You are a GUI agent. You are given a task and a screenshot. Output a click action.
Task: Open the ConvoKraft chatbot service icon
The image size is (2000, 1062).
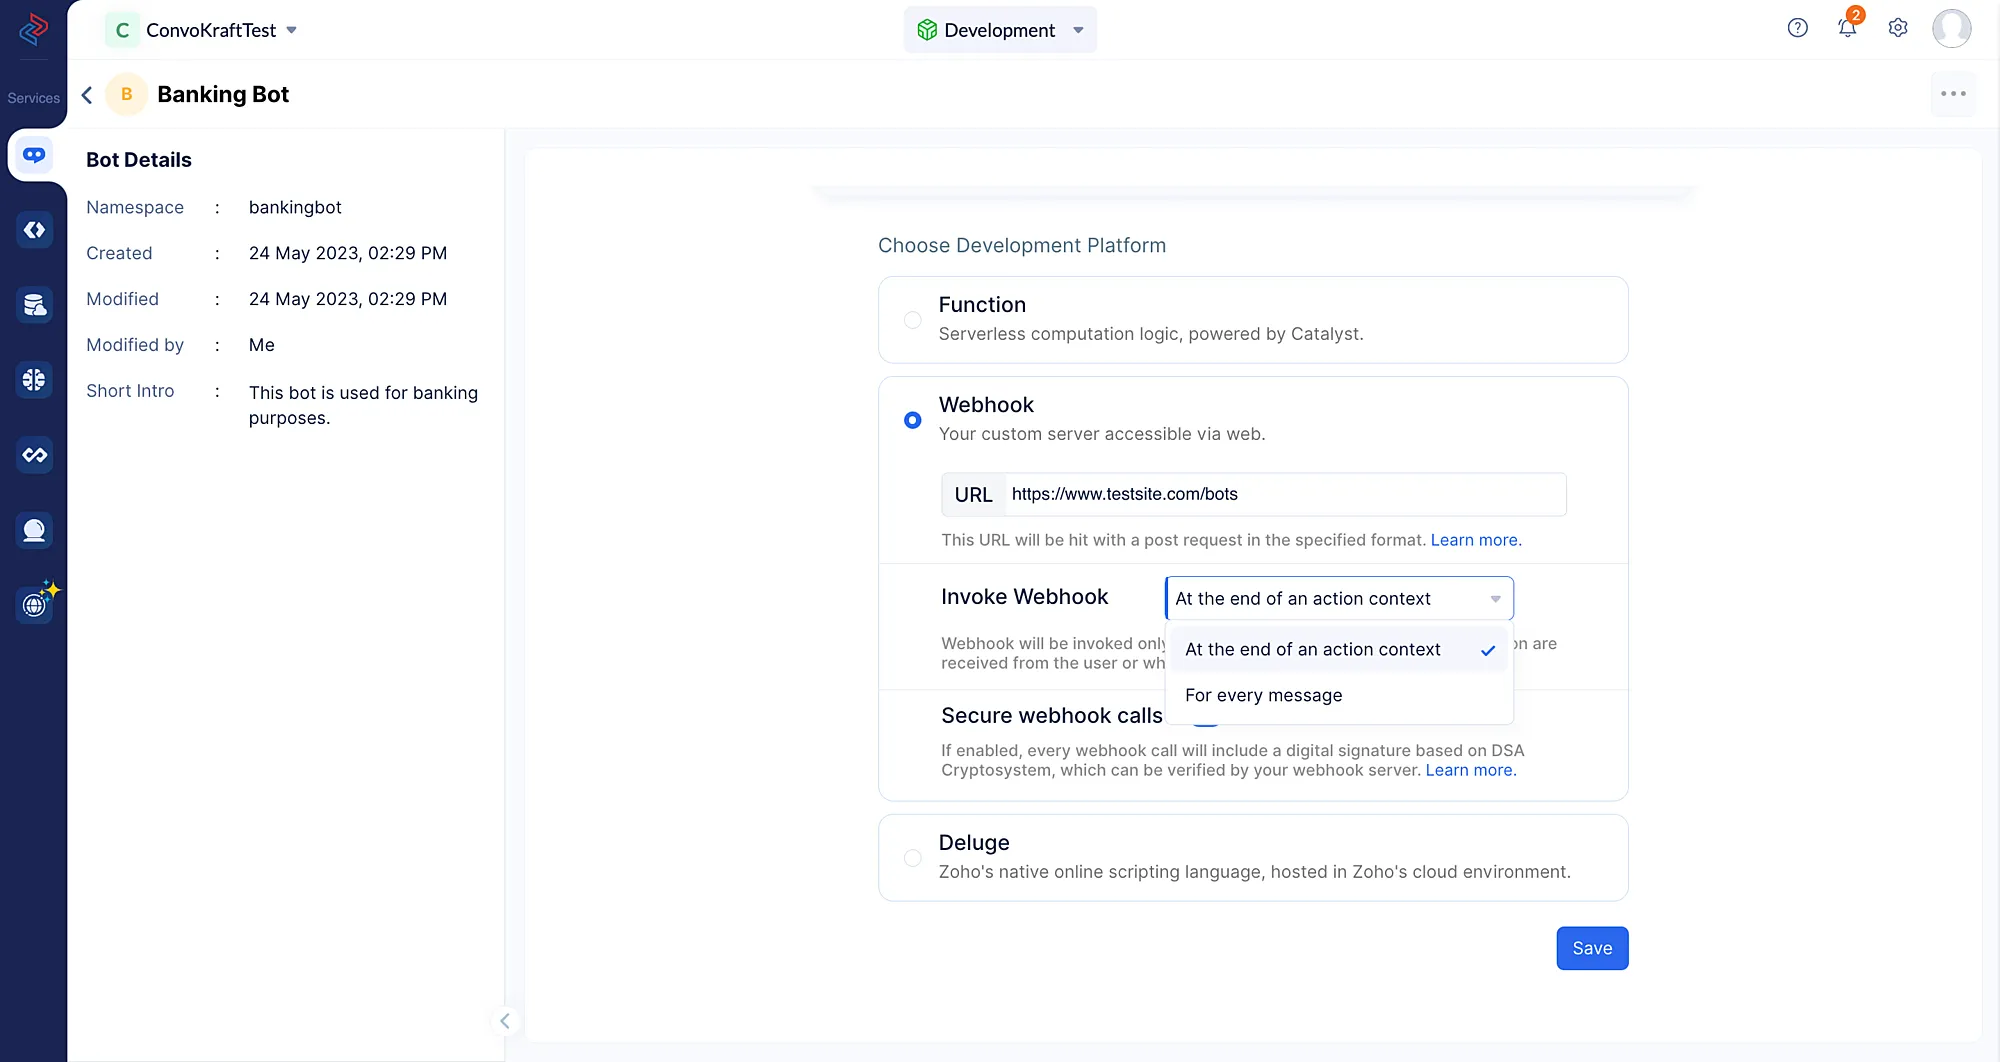coord(34,155)
